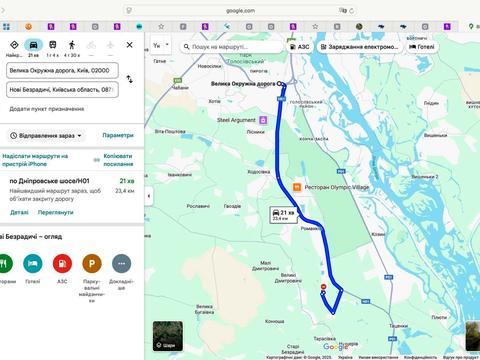480x360 pixels.
Task: Search nearby gas stations round icon
Action: pos(62,263)
